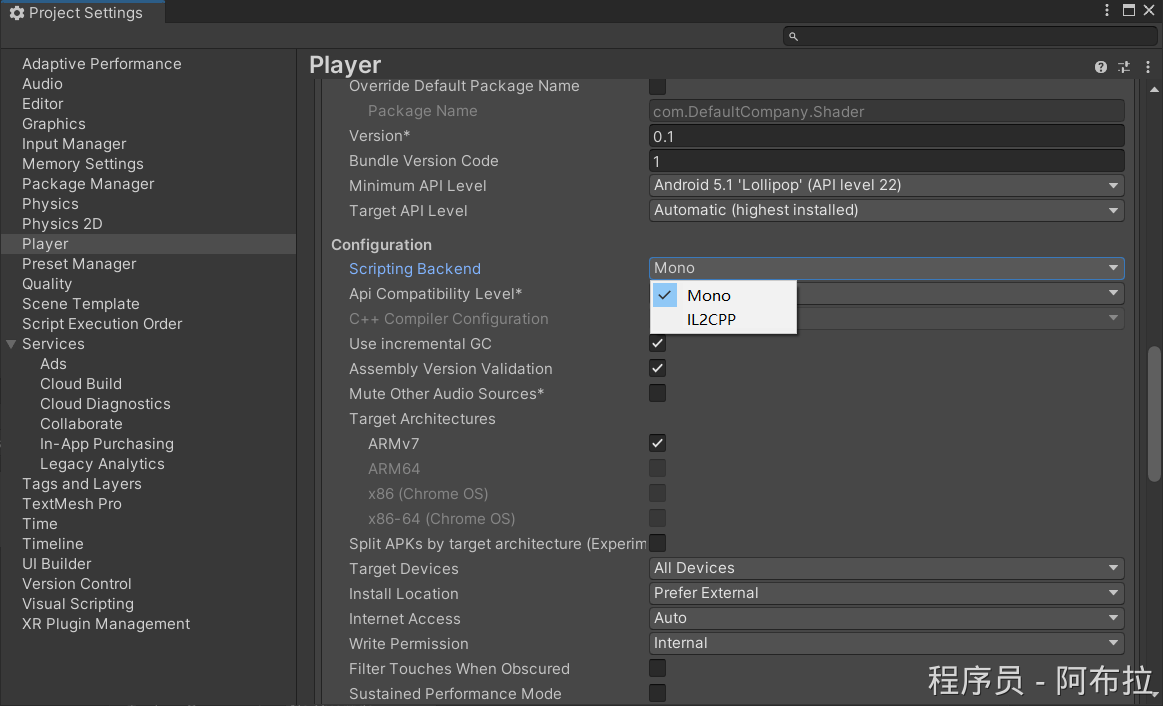Enable Mute Other Audio Sources

(657, 393)
